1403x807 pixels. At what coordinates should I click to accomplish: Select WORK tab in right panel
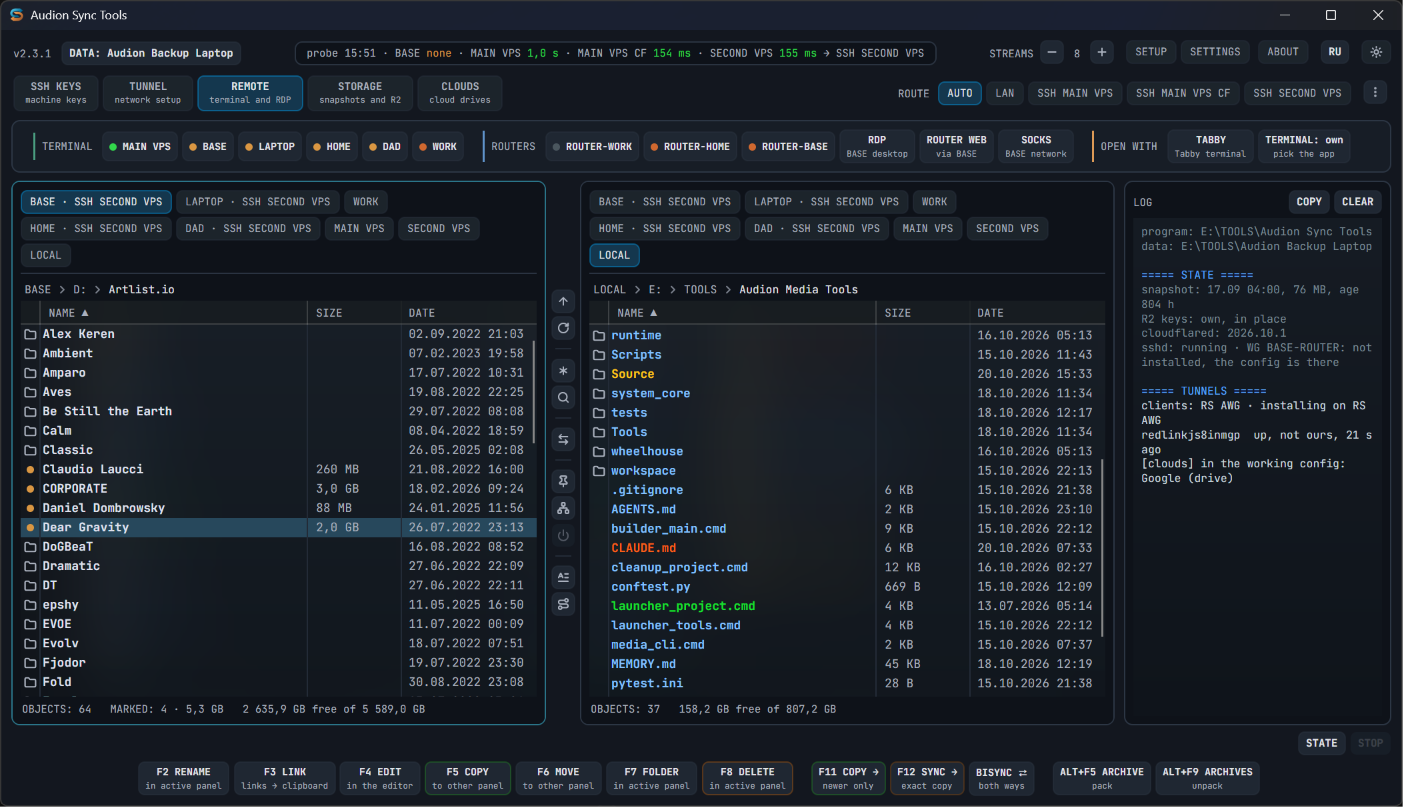pos(934,202)
